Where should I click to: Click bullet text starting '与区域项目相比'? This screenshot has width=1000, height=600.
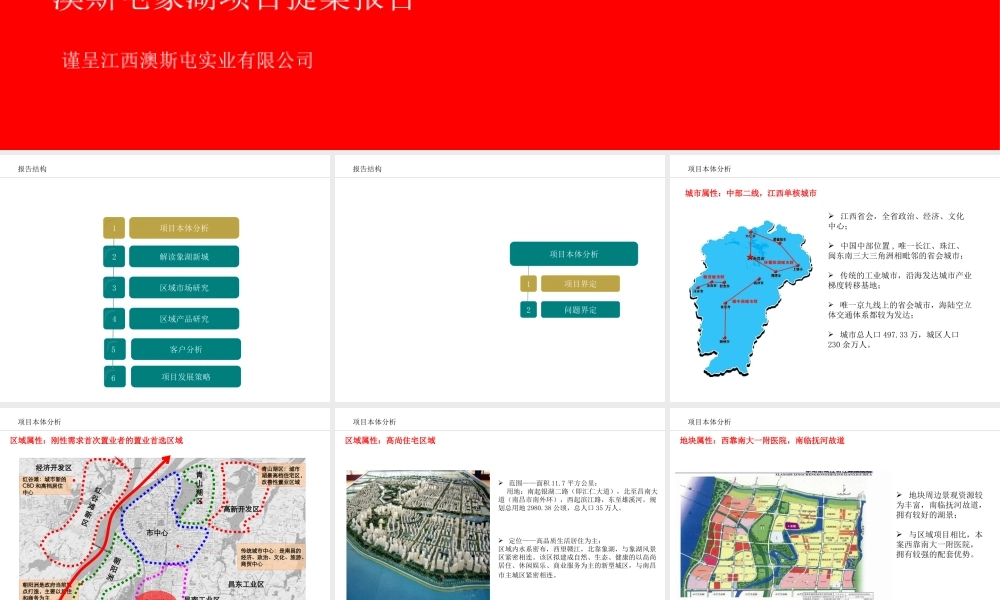(x=939, y=544)
